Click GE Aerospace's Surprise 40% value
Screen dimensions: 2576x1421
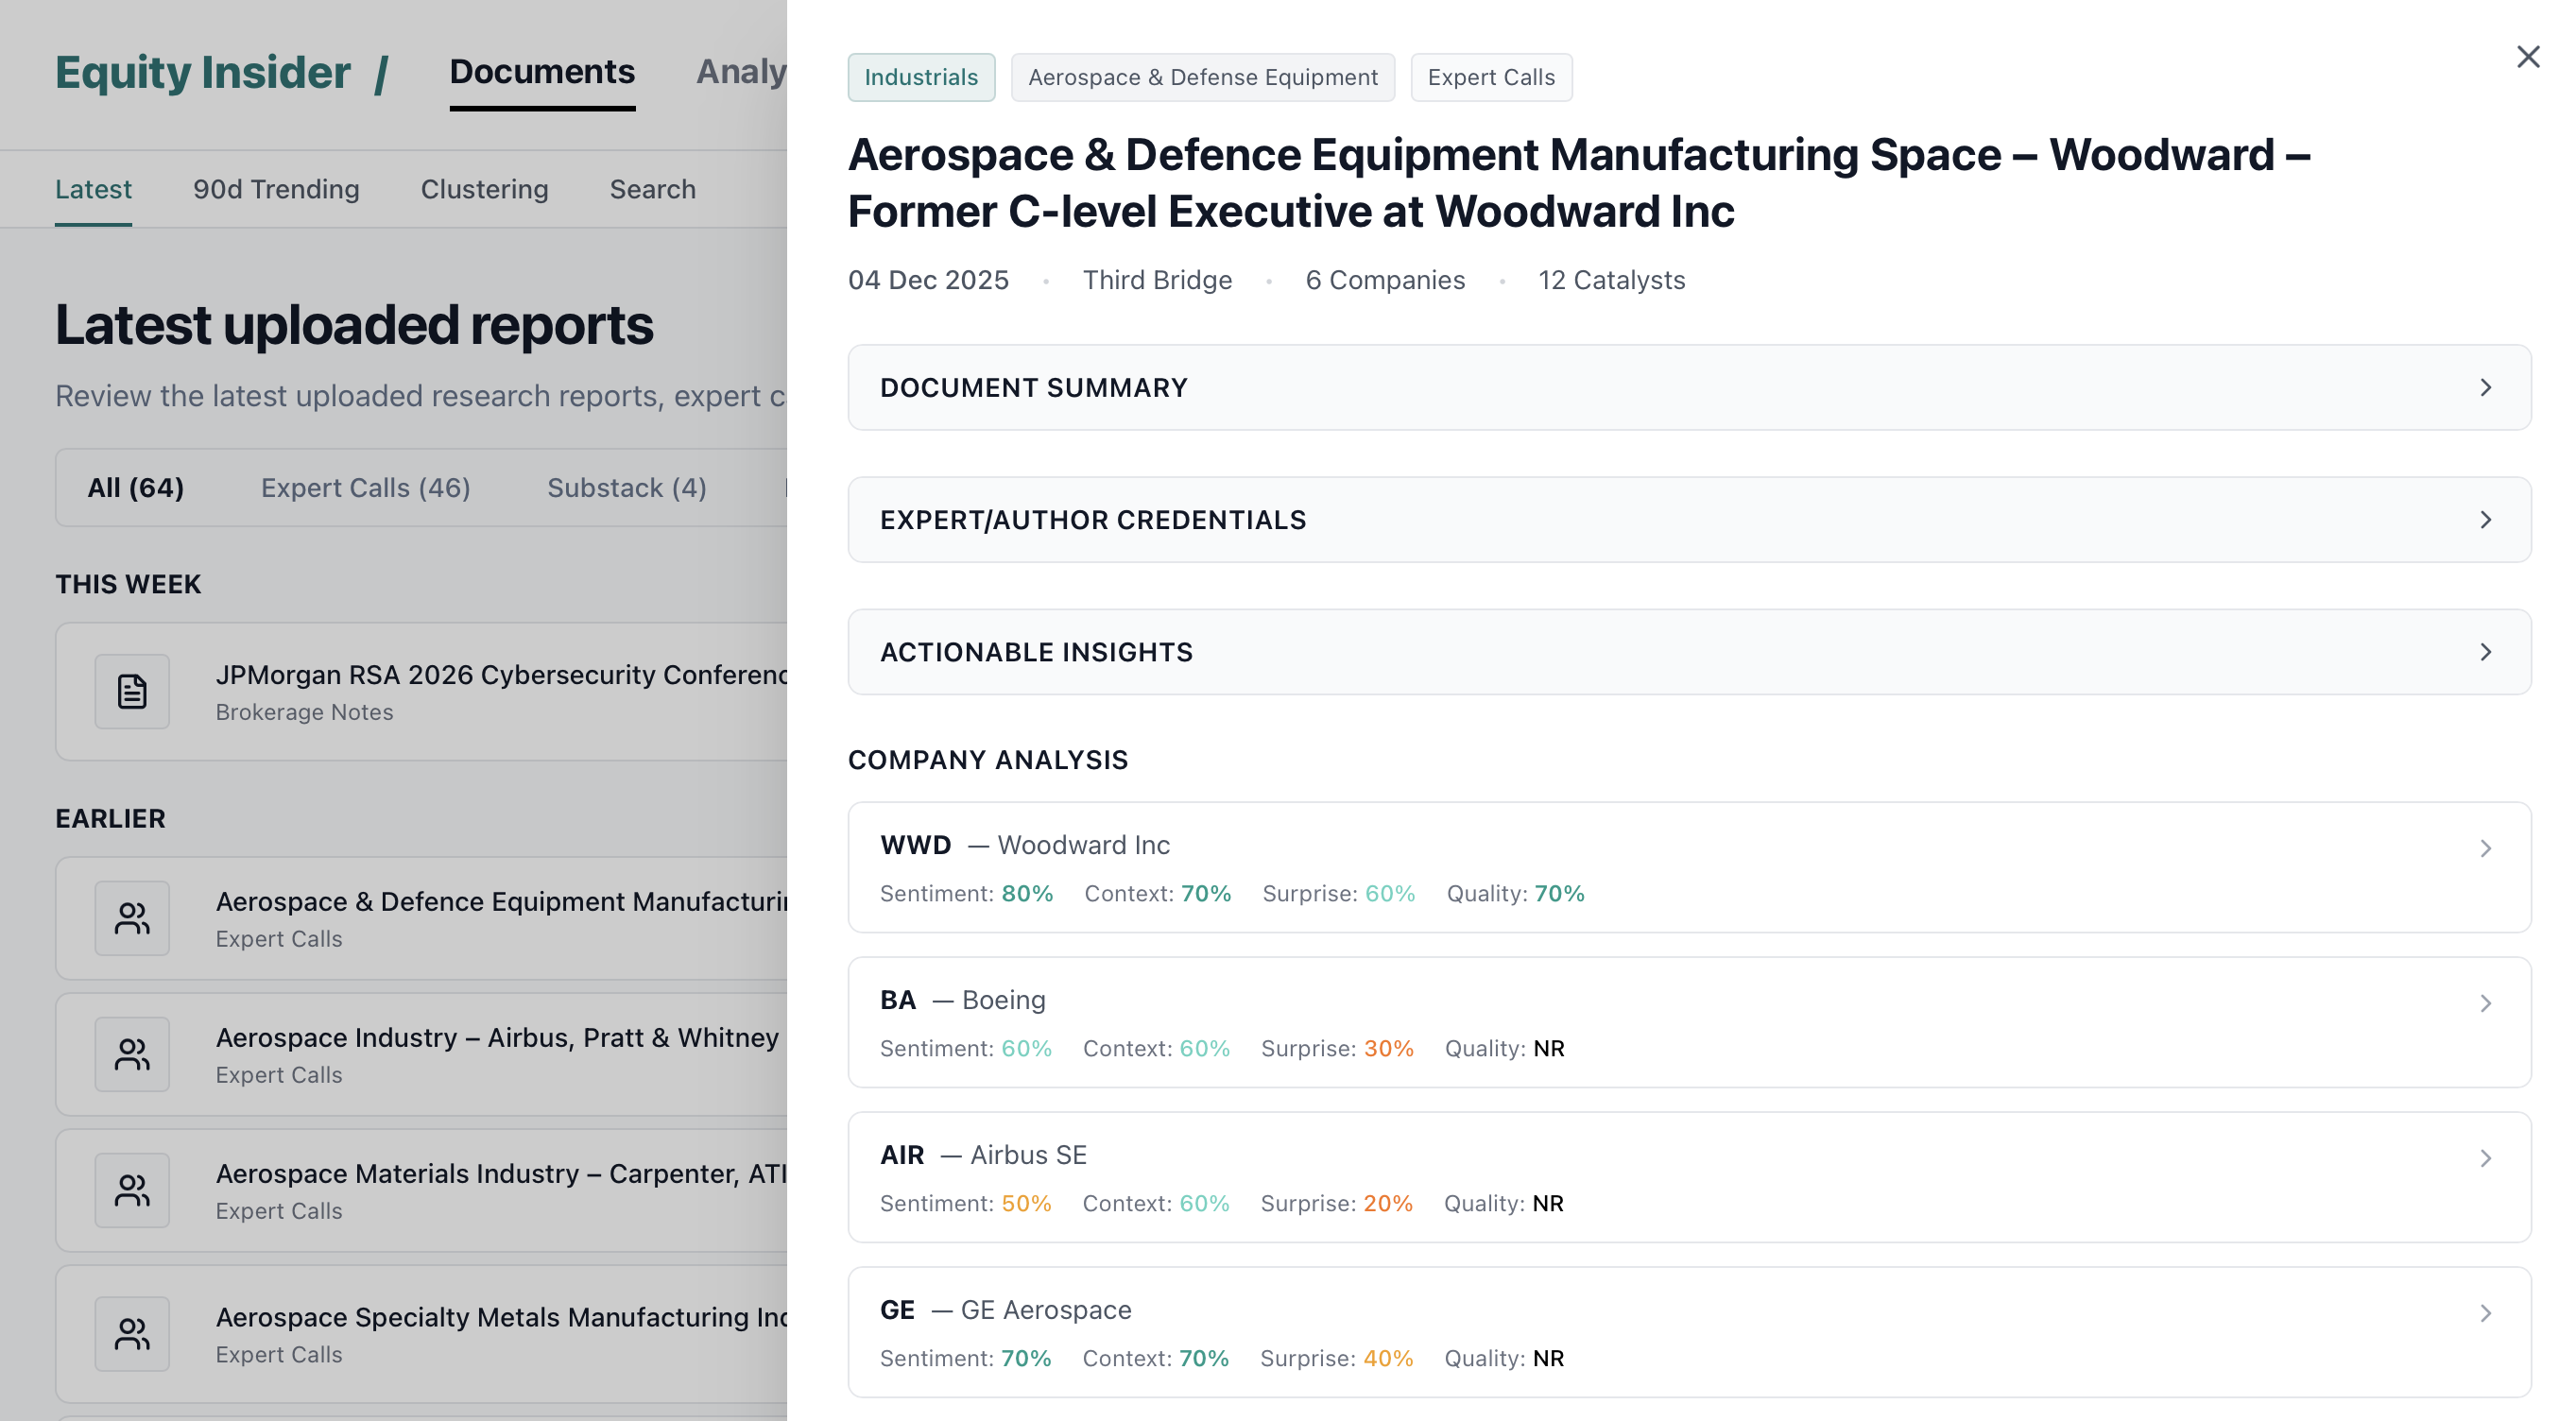click(1388, 1359)
